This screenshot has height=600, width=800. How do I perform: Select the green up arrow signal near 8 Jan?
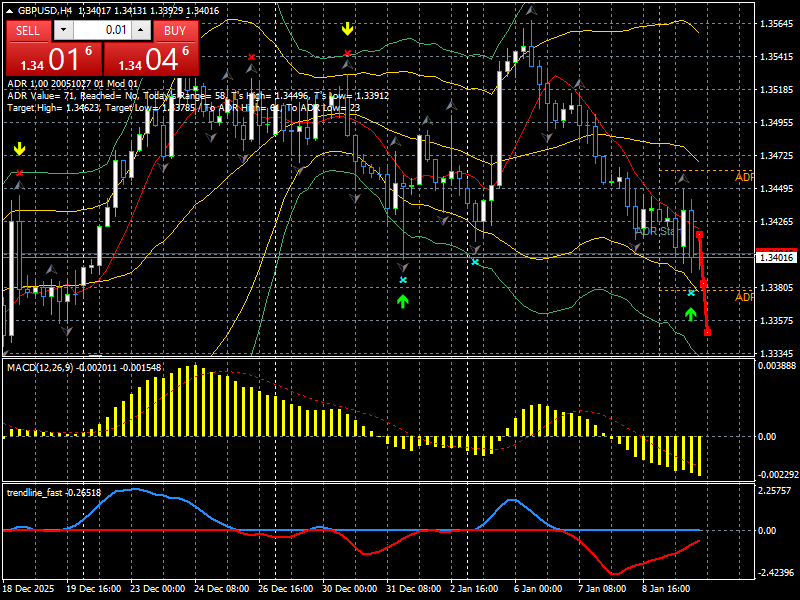691,314
